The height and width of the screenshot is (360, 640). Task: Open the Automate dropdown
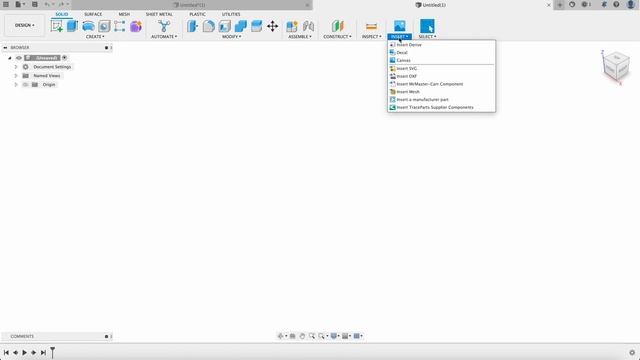tap(164, 37)
